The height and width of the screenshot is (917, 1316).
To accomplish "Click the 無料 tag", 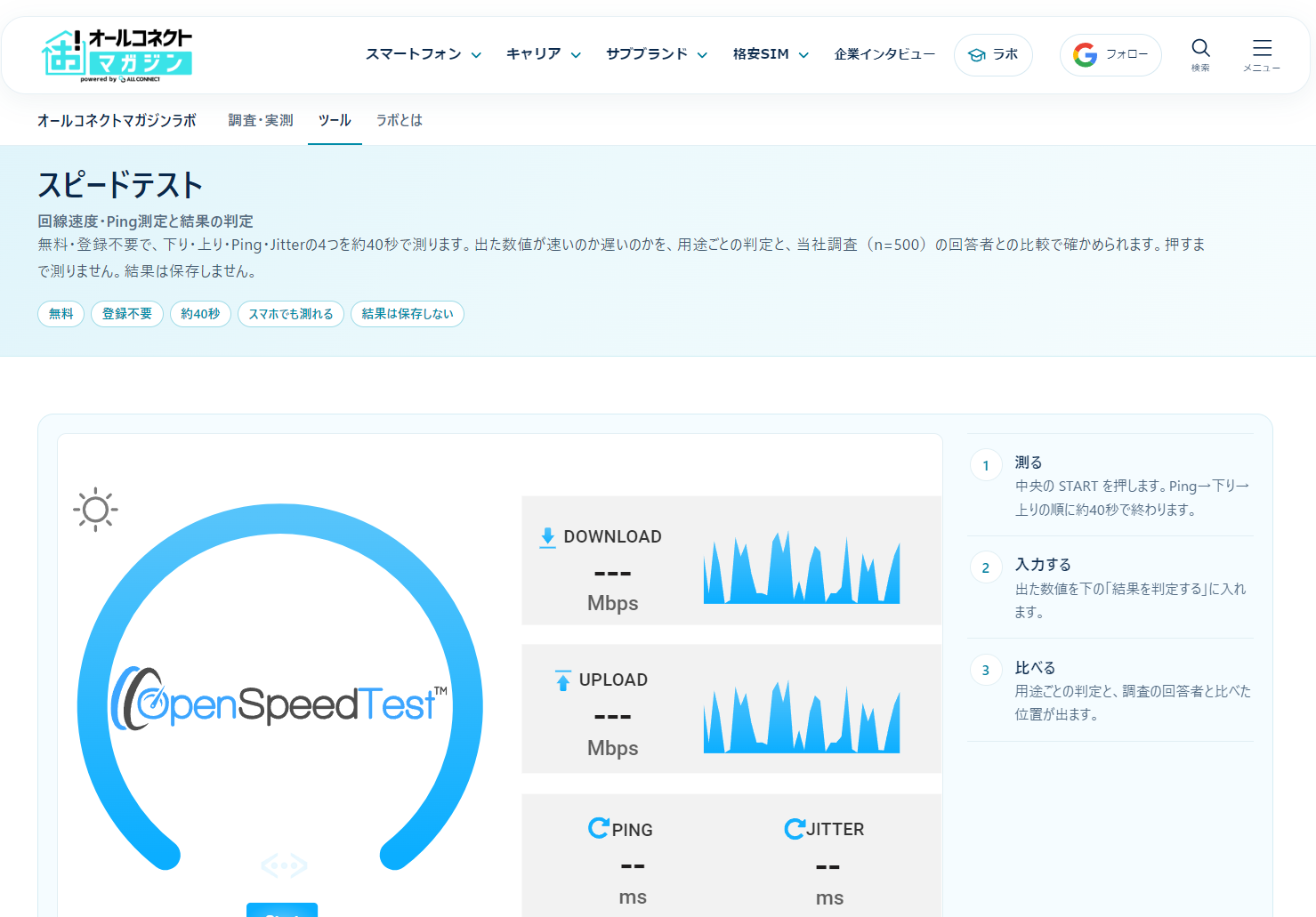I will click(61, 313).
